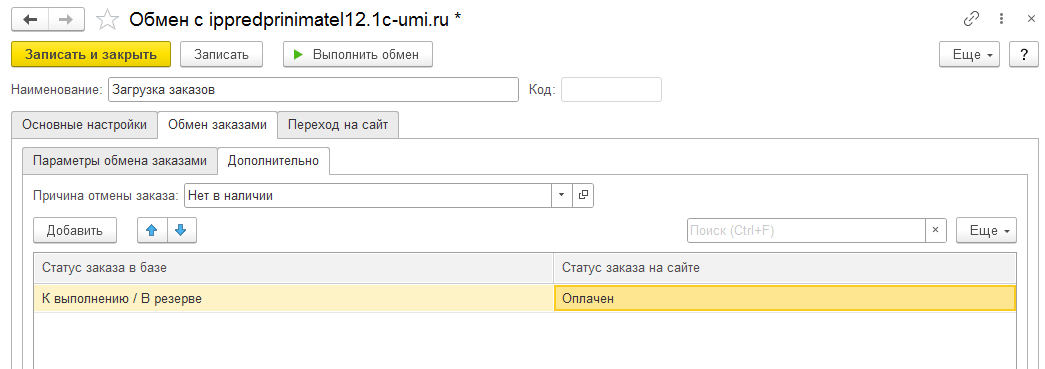
Task: Open the Еще menu above the table
Action: pos(987,230)
